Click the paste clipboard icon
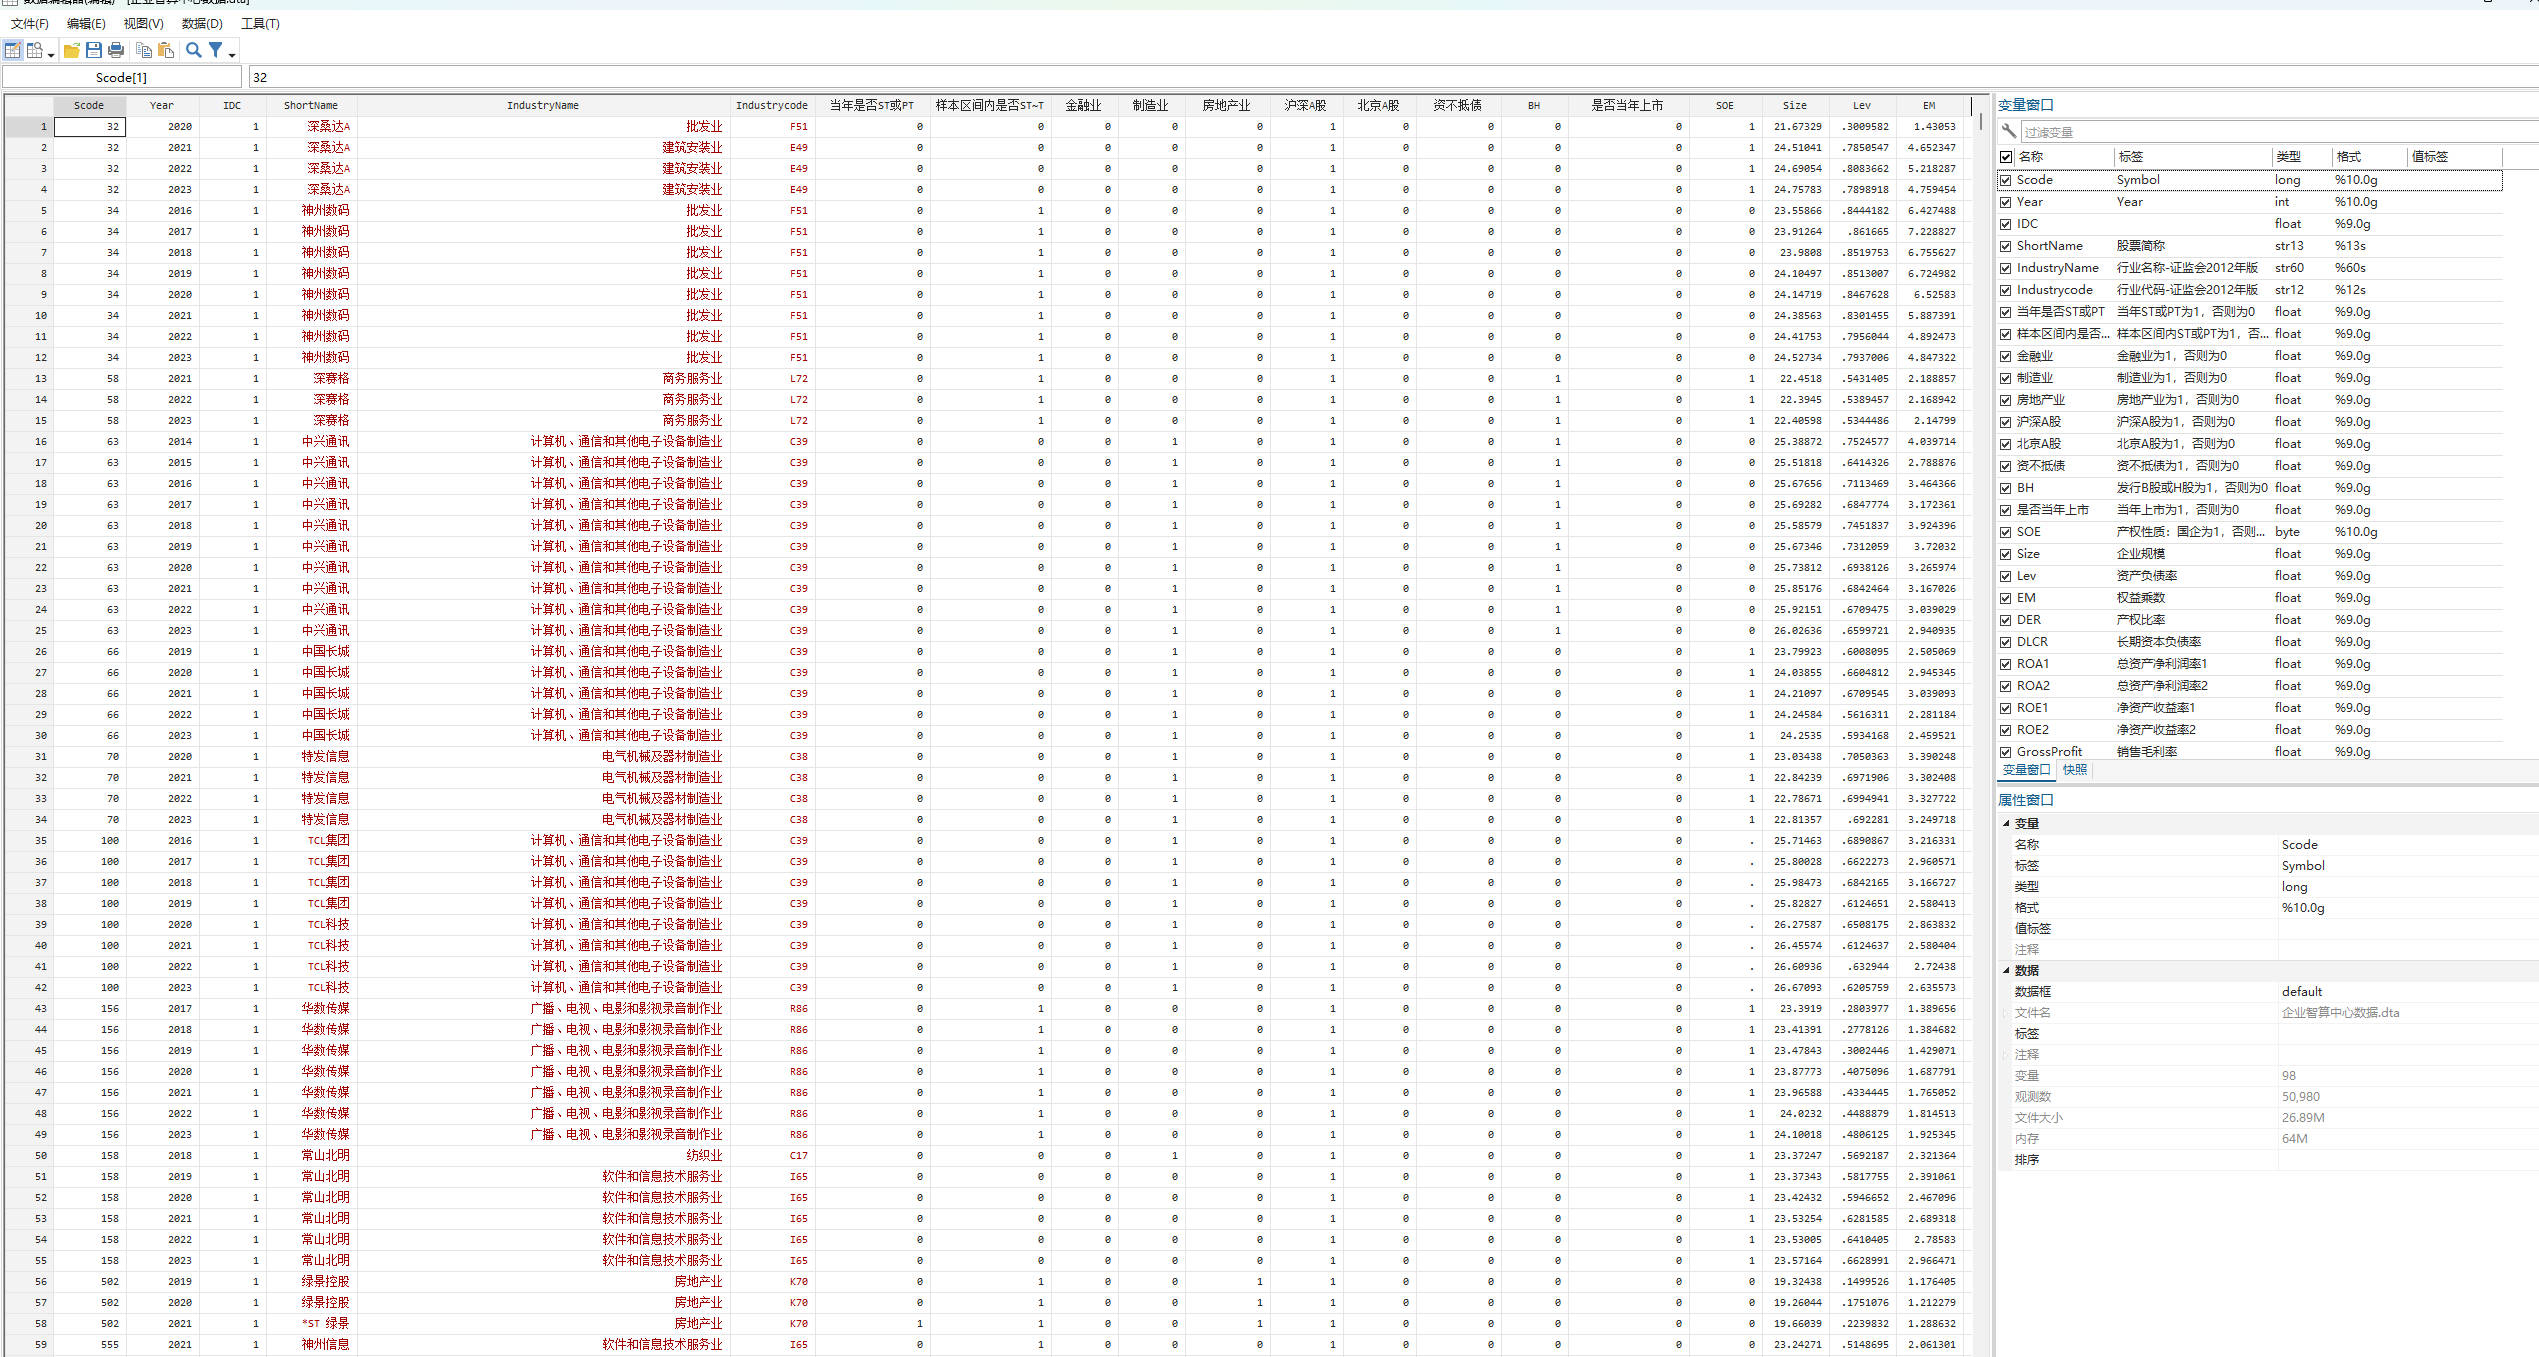Screen dimensions: 2539x1357 pos(166,50)
